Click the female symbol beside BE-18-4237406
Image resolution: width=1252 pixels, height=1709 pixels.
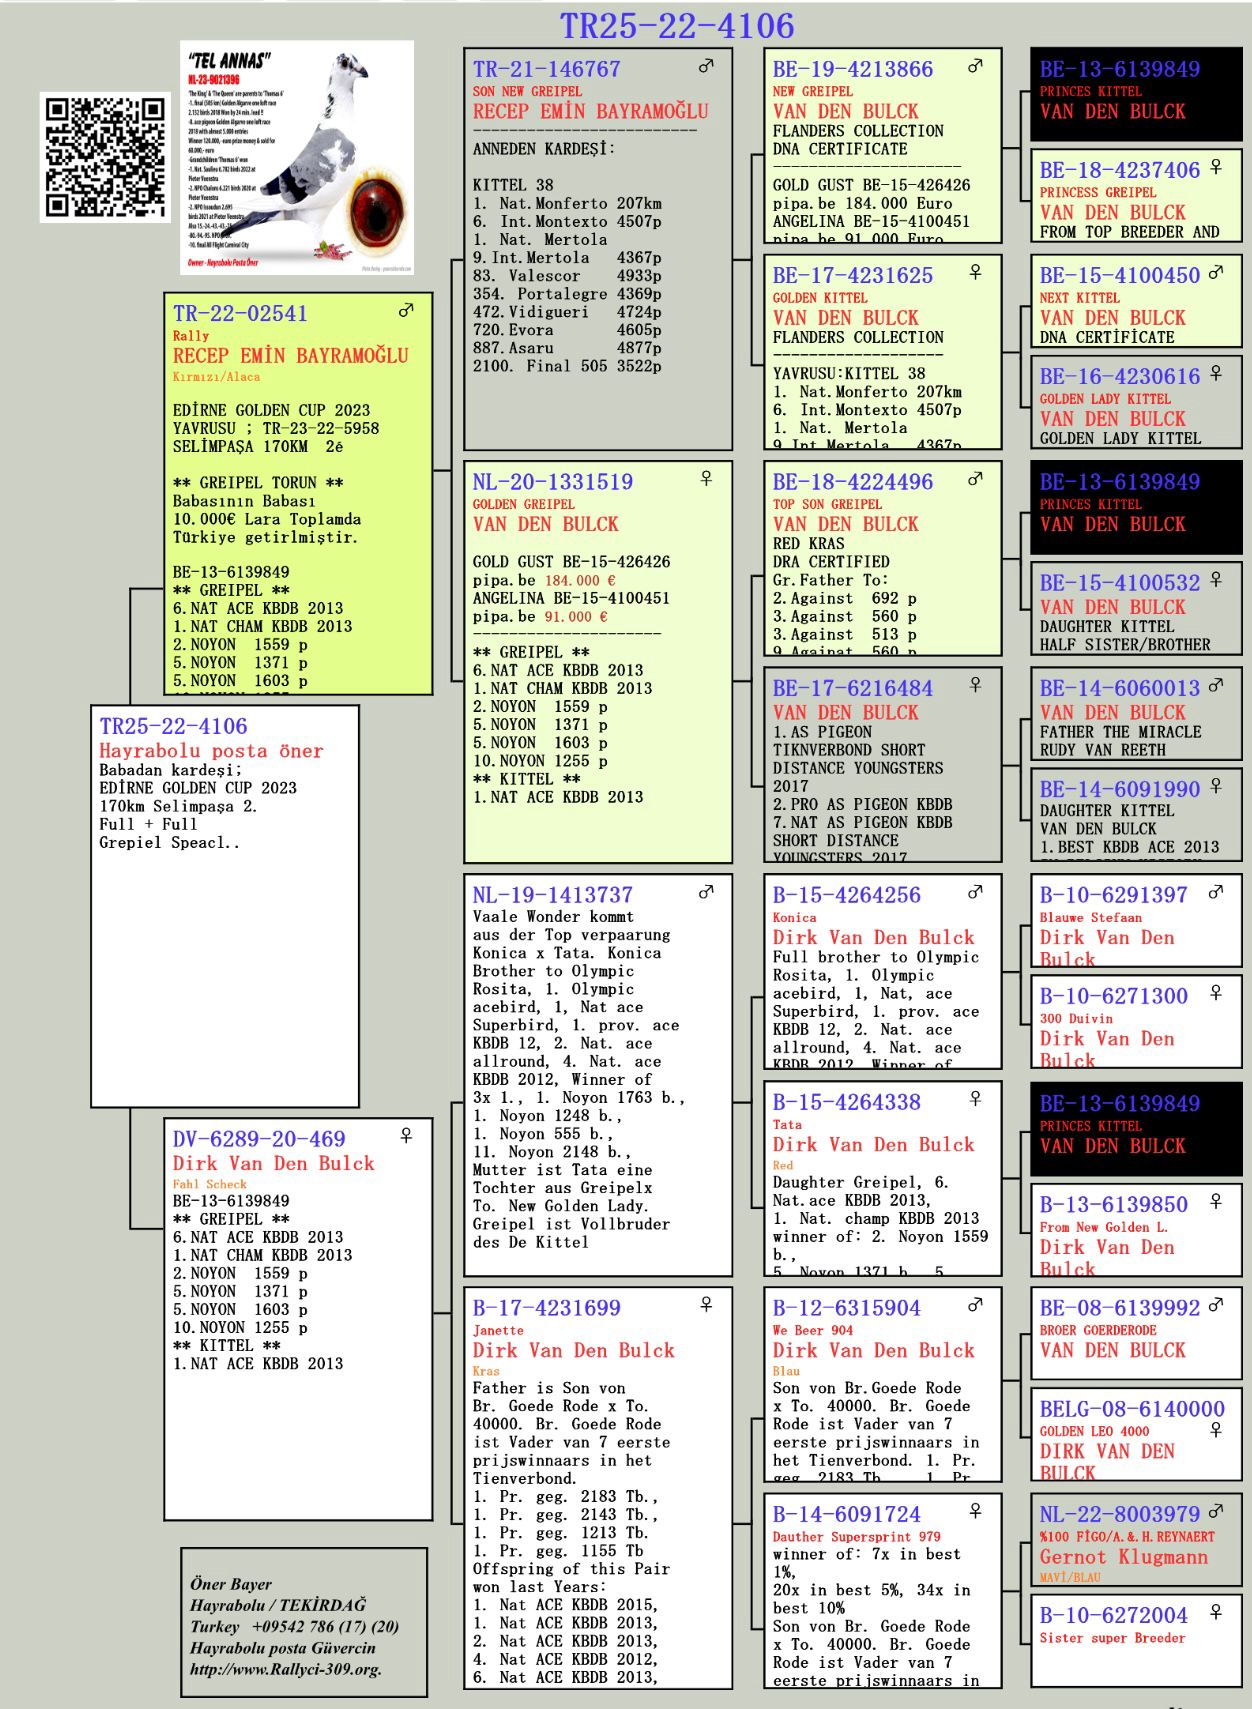1216,167
